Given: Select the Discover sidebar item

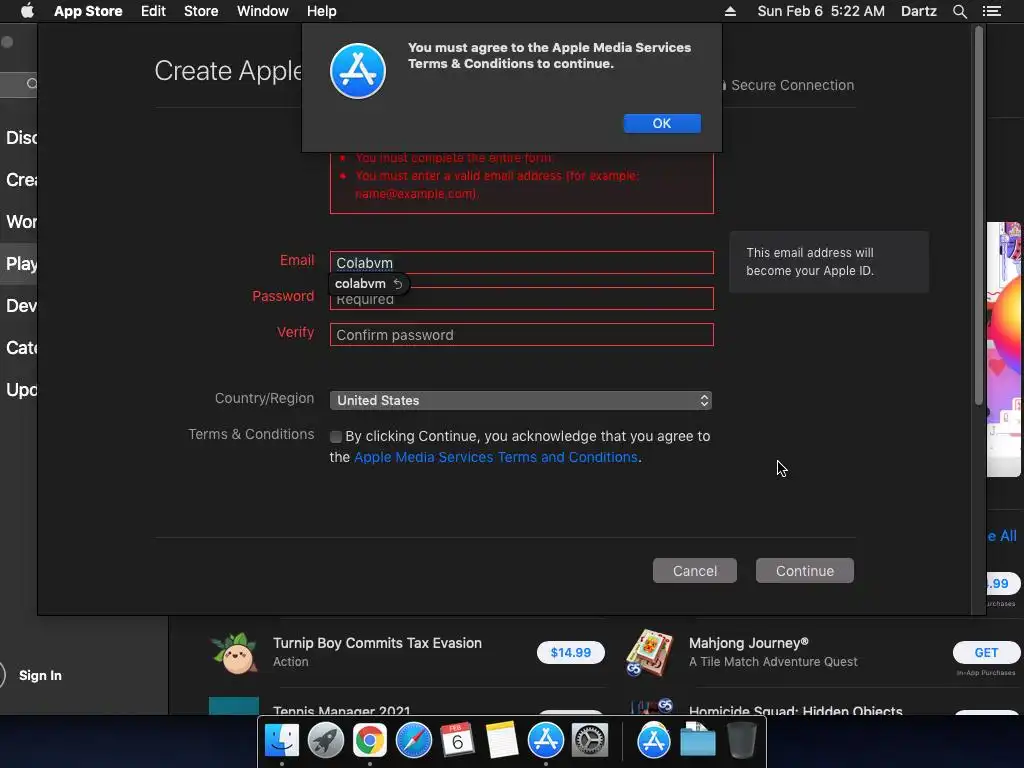Looking at the screenshot, I should pyautogui.click(x=19, y=137).
